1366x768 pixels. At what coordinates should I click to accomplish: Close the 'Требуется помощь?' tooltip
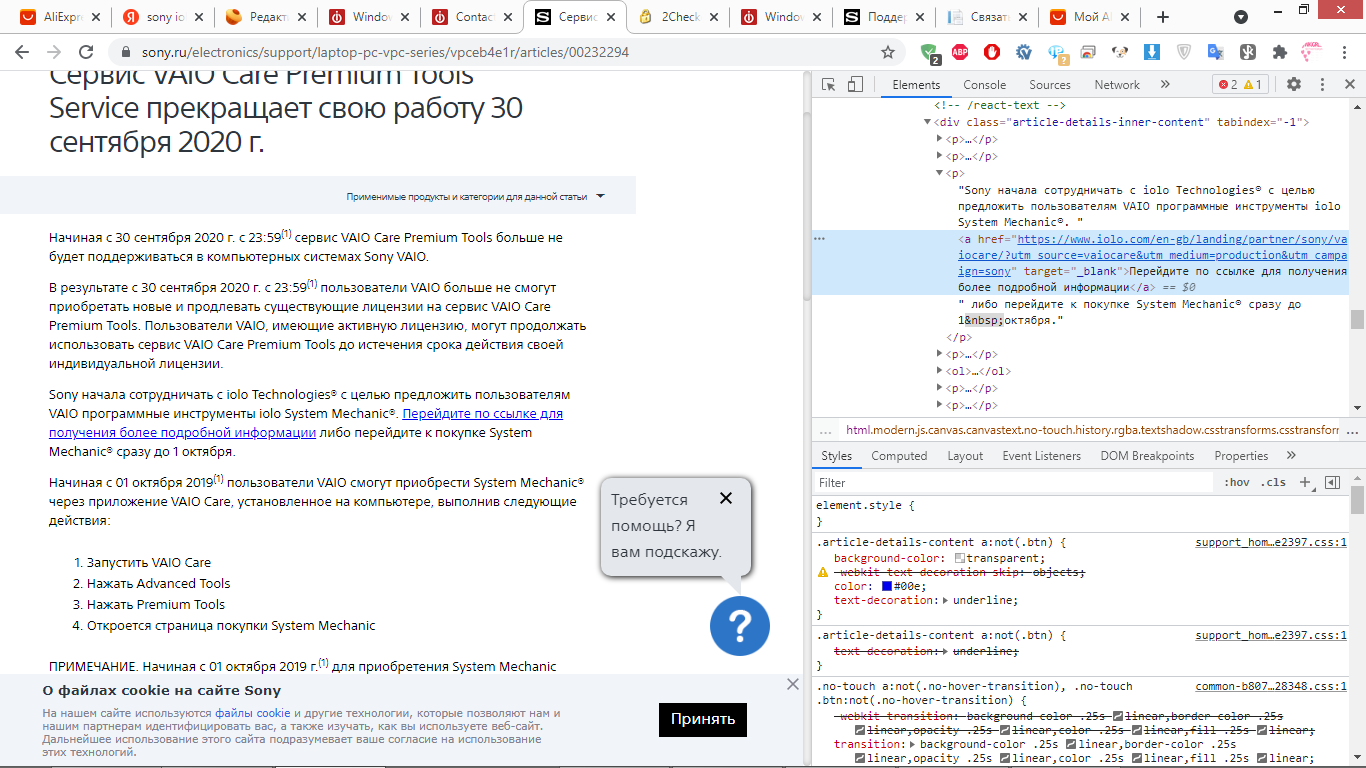726,498
